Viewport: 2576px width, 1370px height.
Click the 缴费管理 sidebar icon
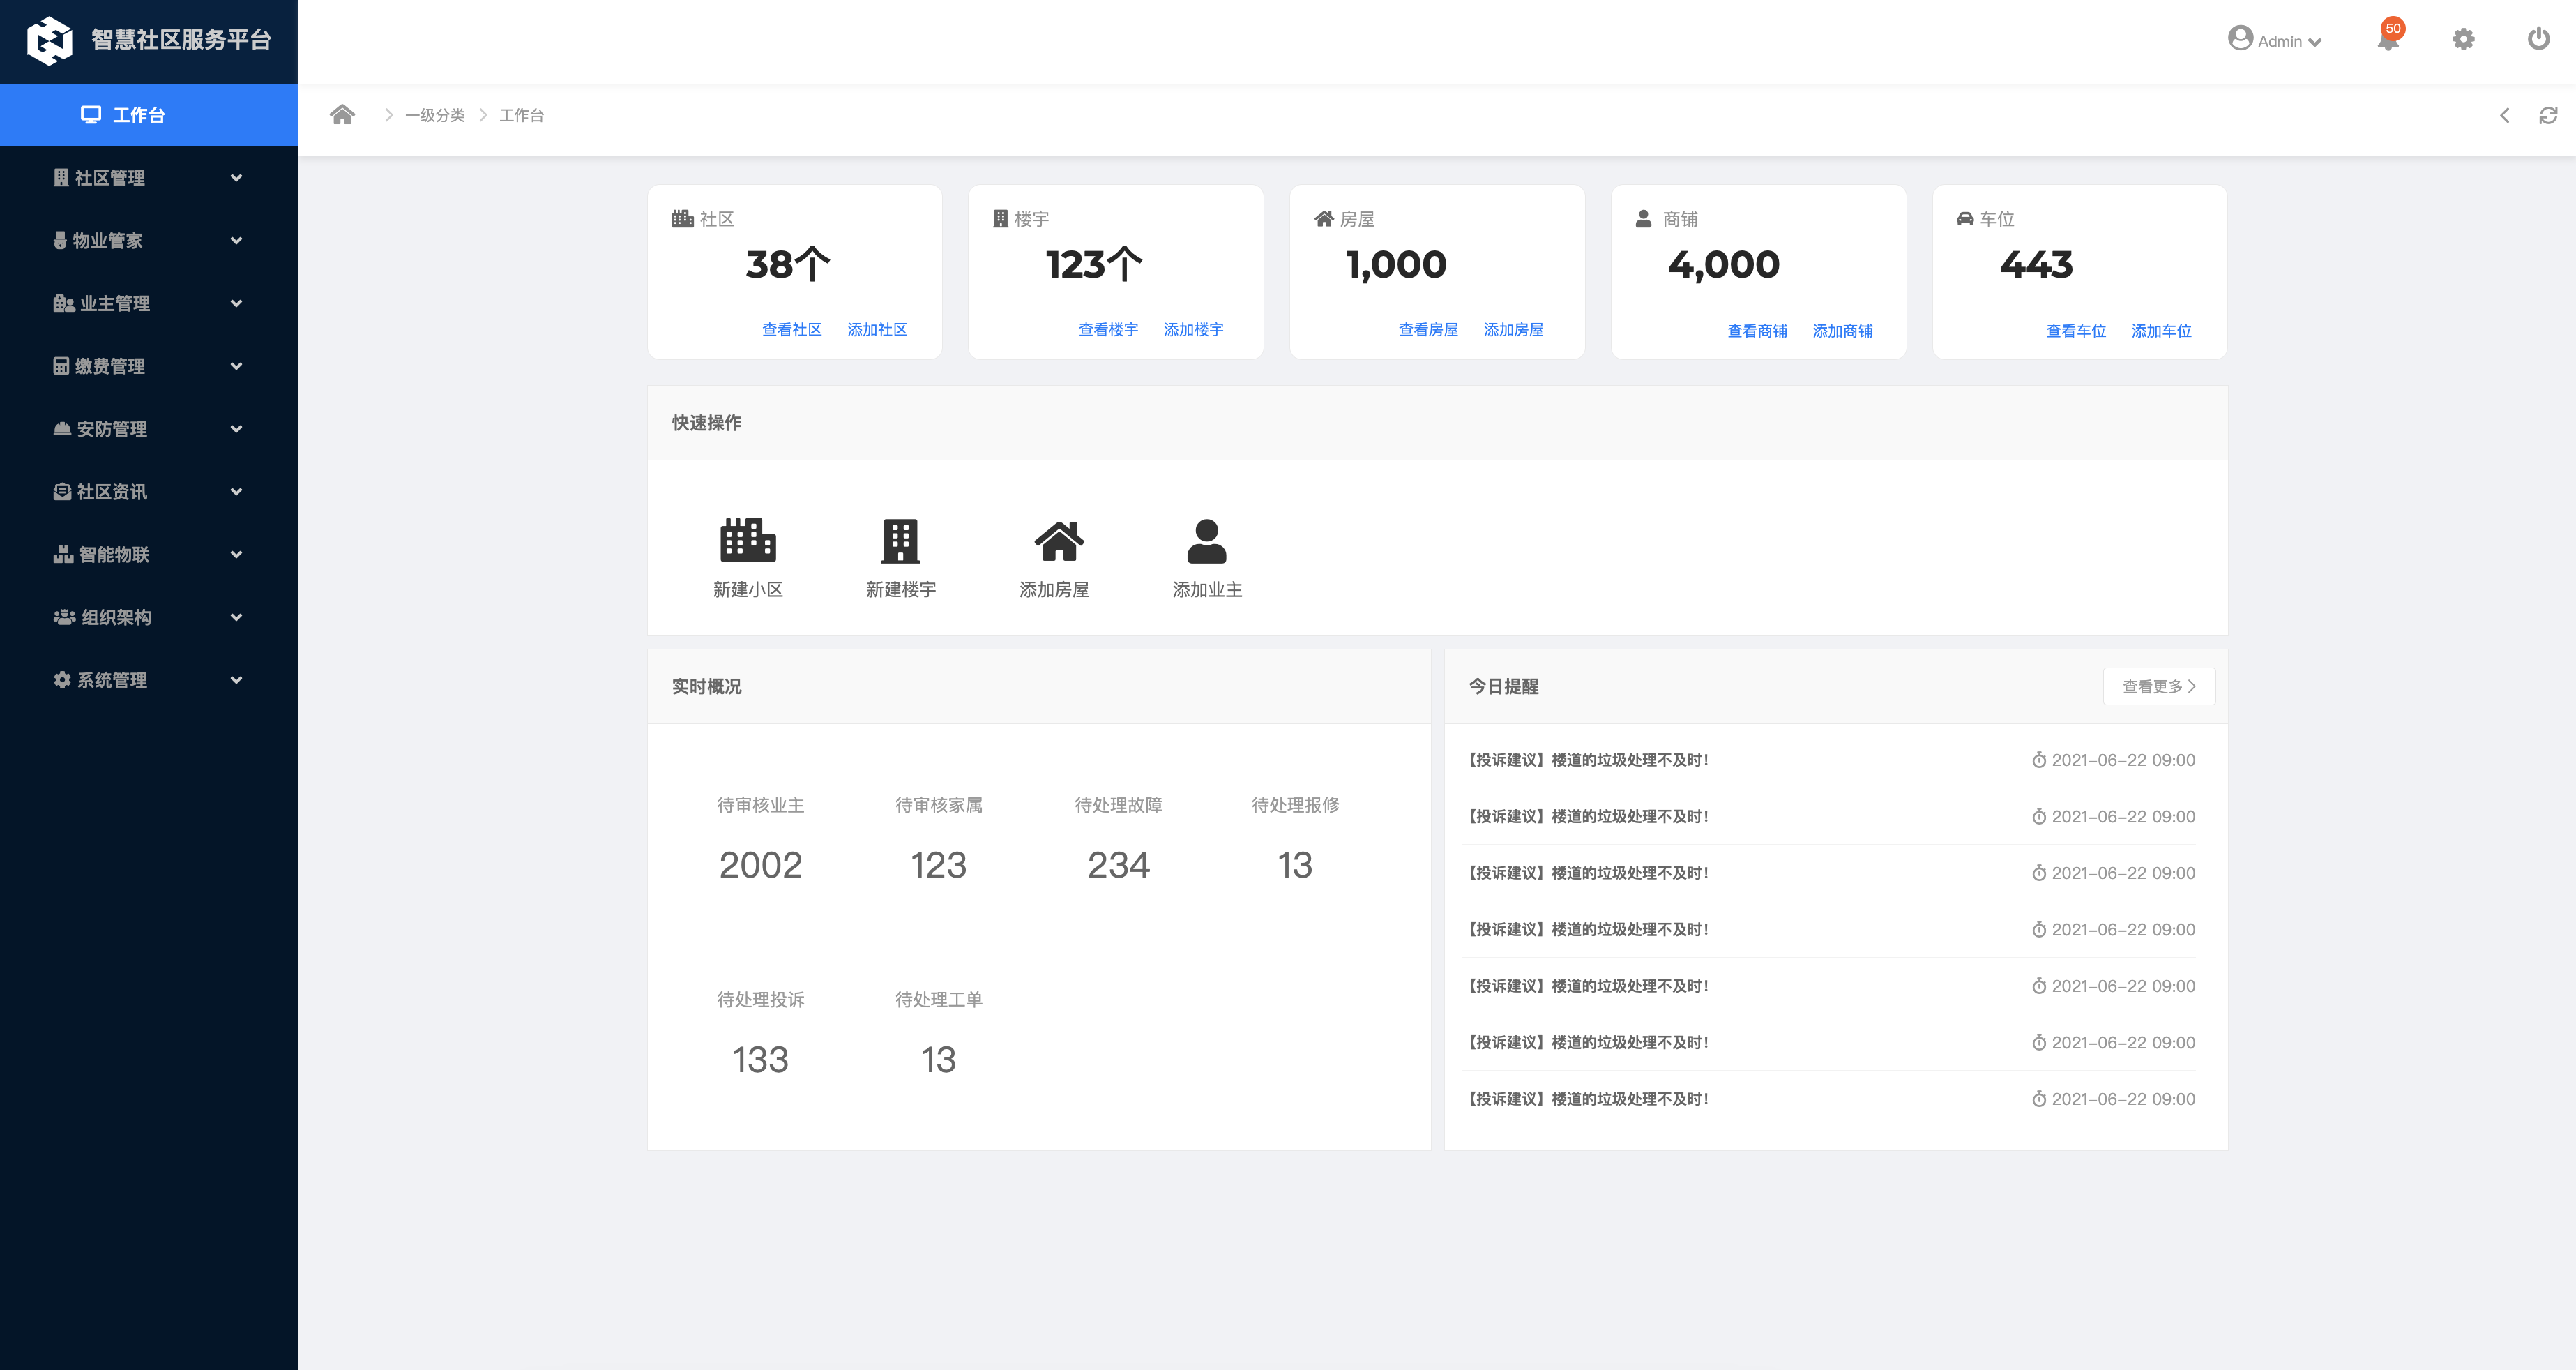pos(61,366)
